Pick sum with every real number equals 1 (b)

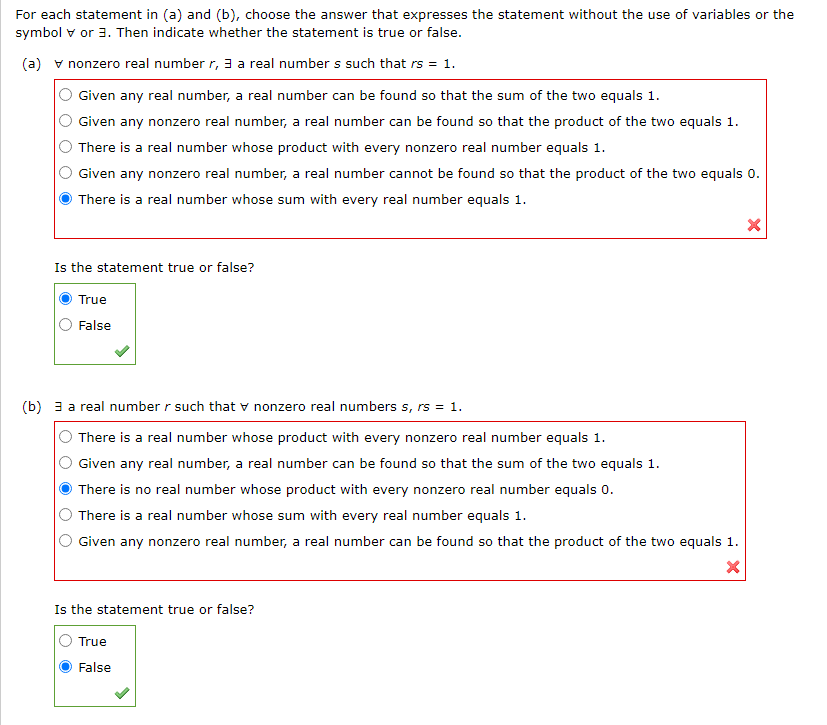coord(64,515)
